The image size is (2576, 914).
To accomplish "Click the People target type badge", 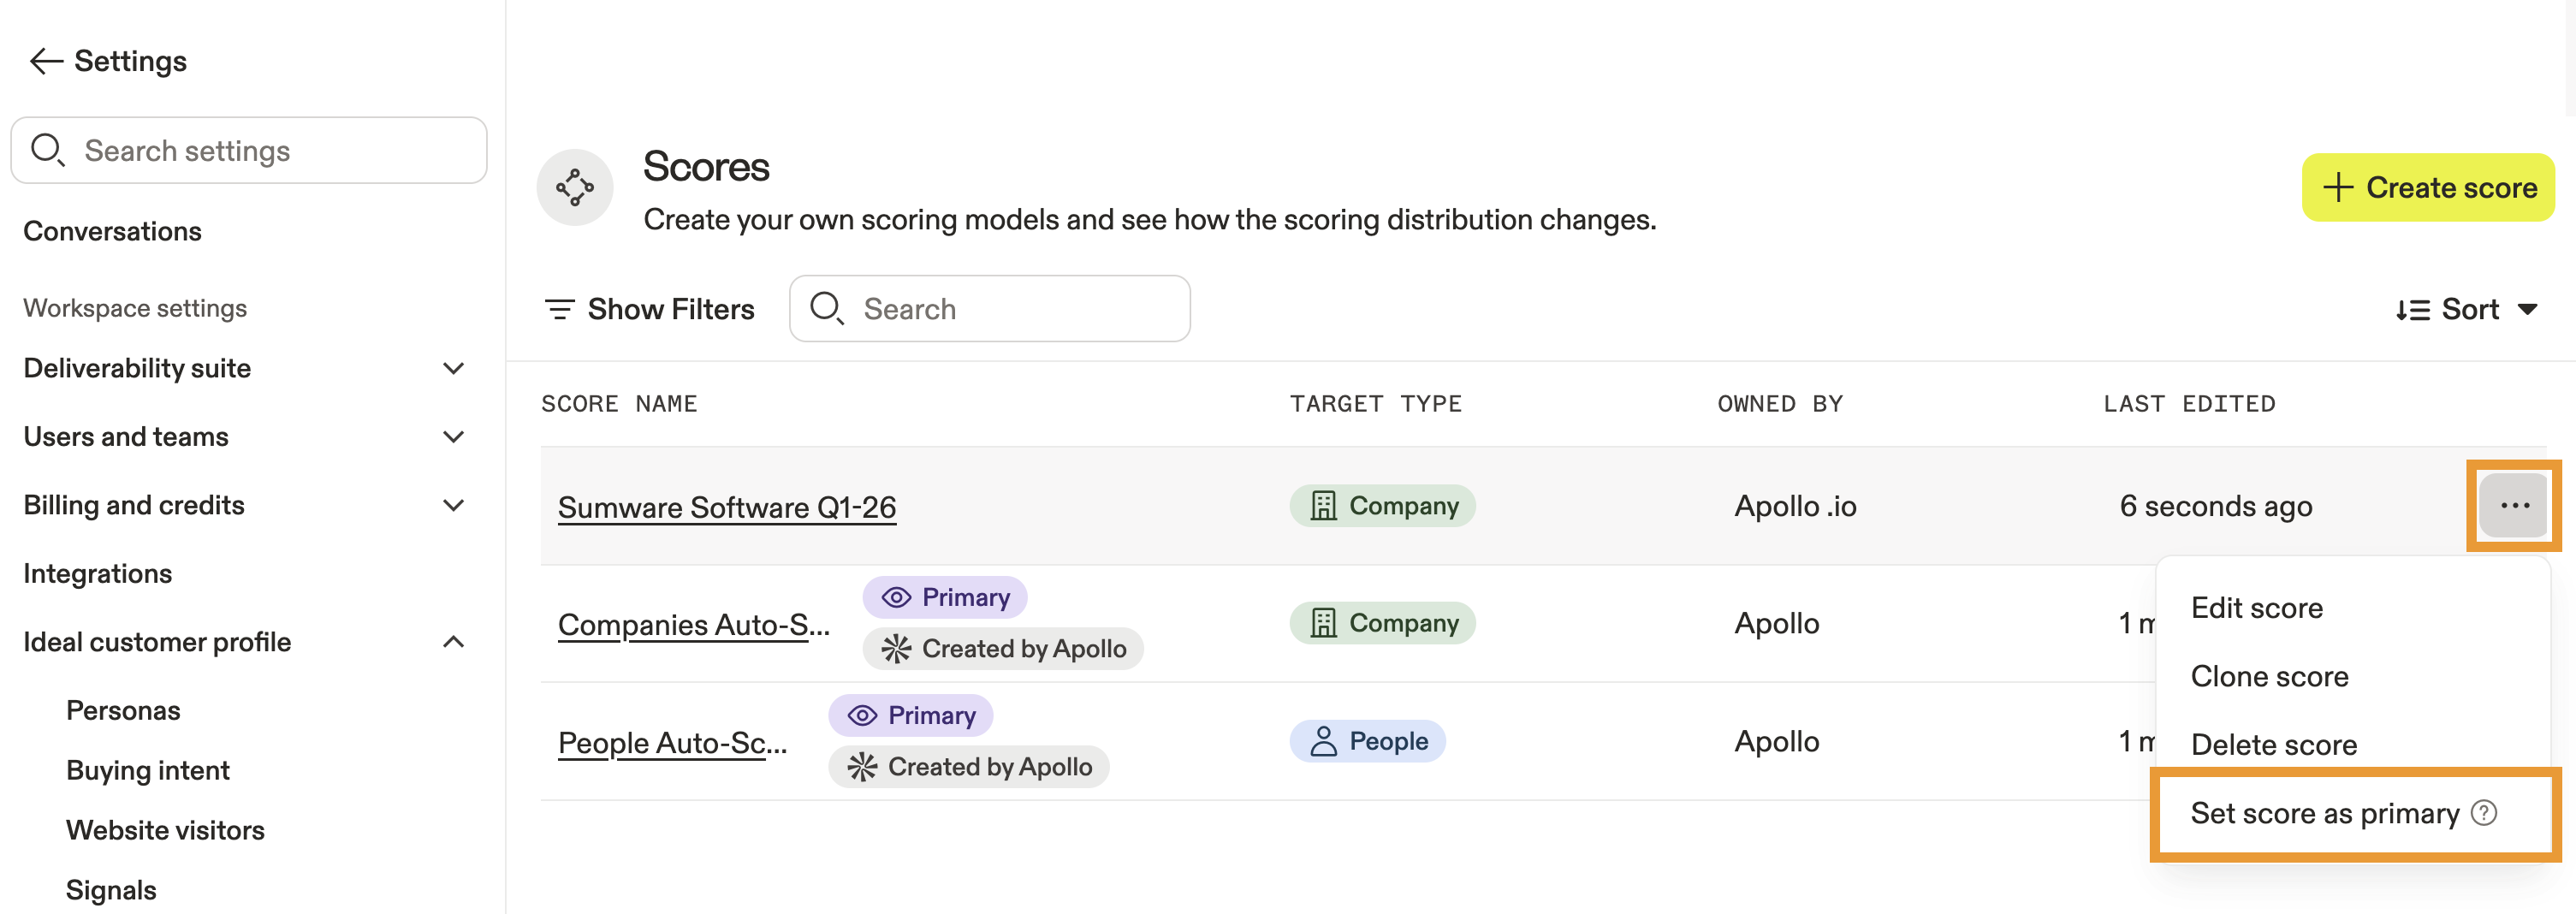I will click(1367, 741).
